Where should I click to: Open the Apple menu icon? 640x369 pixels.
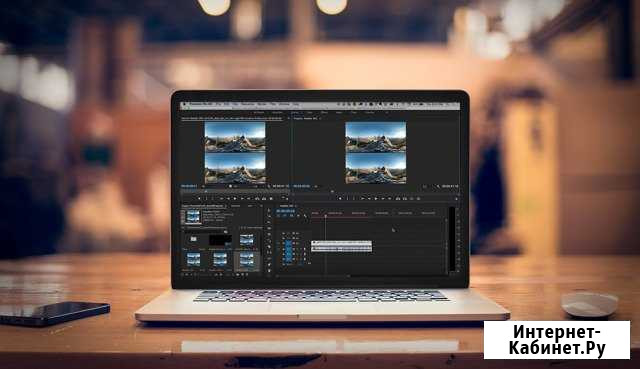pyautogui.click(x=184, y=105)
